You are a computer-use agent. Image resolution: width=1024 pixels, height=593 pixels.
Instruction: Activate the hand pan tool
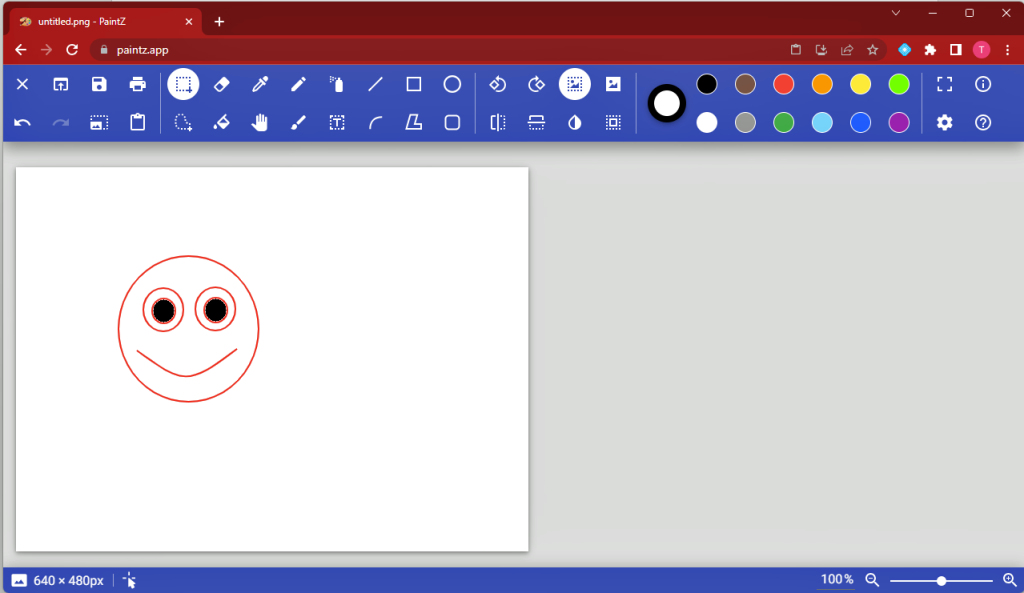click(x=260, y=122)
